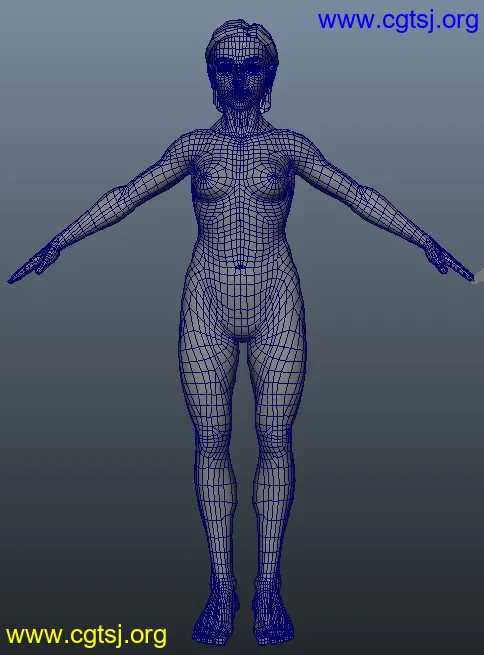Click the forearm at image right side
Viewport: 484px width, 655px height.
click(393, 215)
